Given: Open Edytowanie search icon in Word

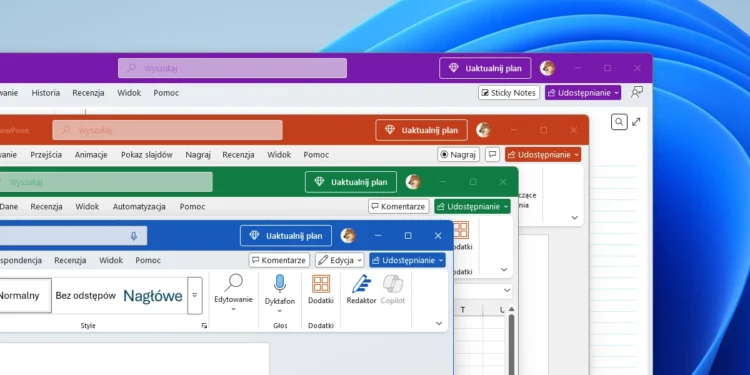Looking at the screenshot, I should coord(233,283).
